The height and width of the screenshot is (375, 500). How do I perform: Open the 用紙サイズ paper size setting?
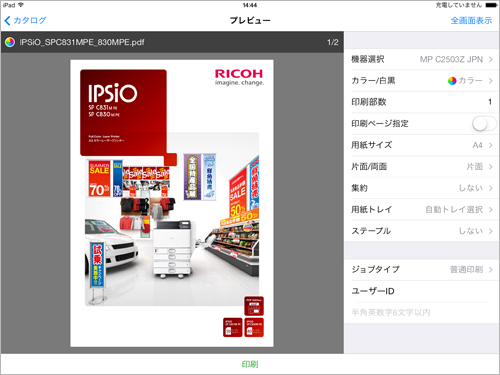[422, 145]
